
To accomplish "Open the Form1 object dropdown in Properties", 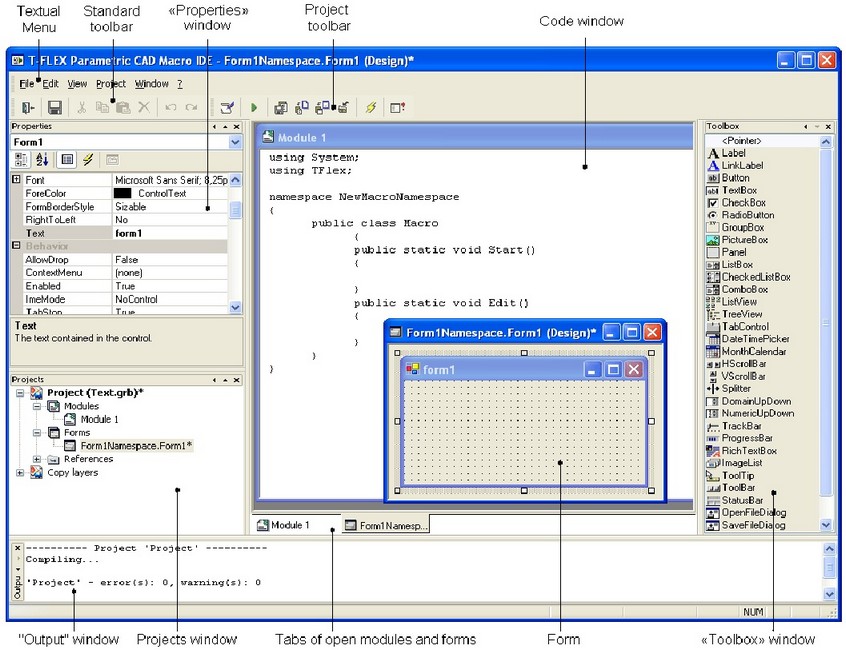I will pos(235,143).
